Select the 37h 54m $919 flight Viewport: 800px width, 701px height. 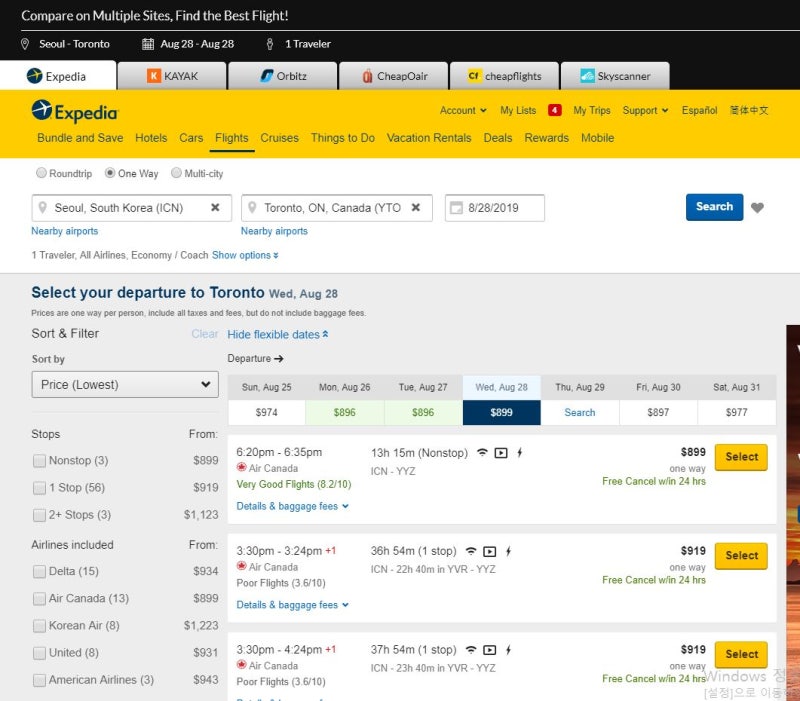click(x=741, y=654)
